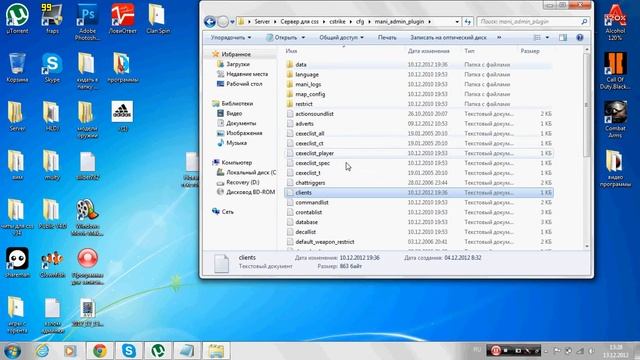Select Локальный диск (C in navigation pane

251,172
